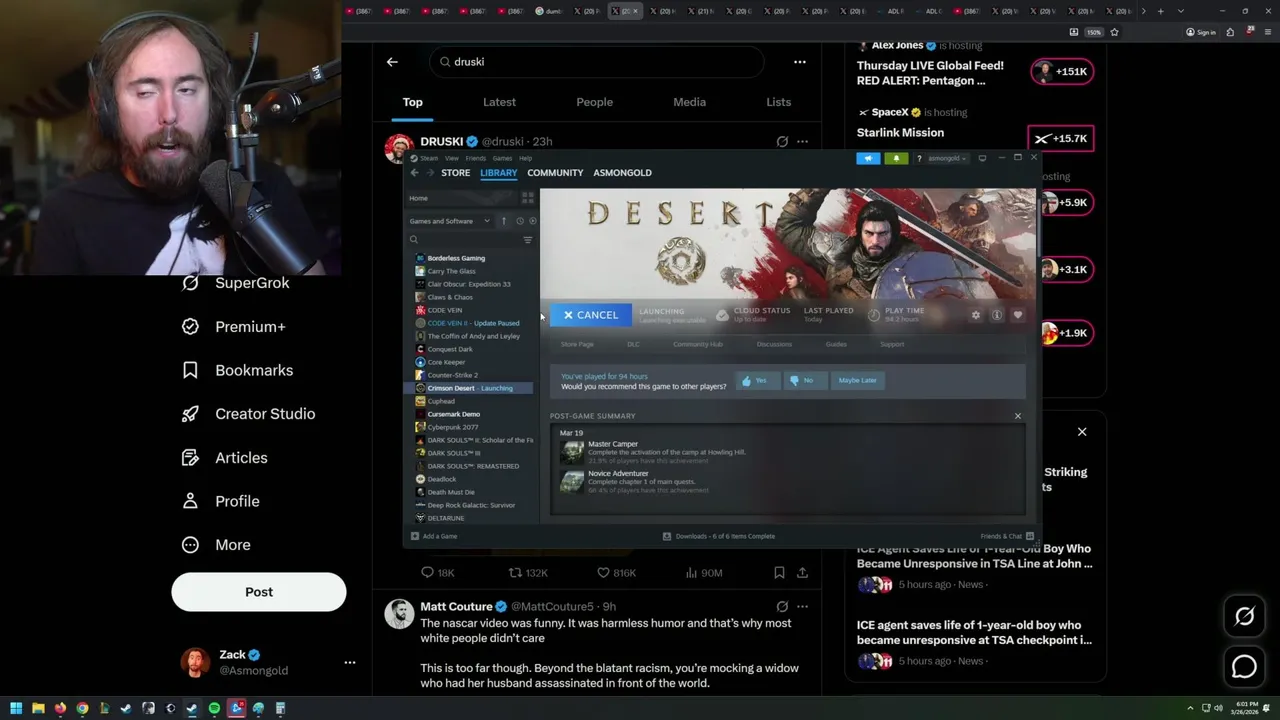Recommend game with the Yes thumbs-up button

[x=757, y=380]
